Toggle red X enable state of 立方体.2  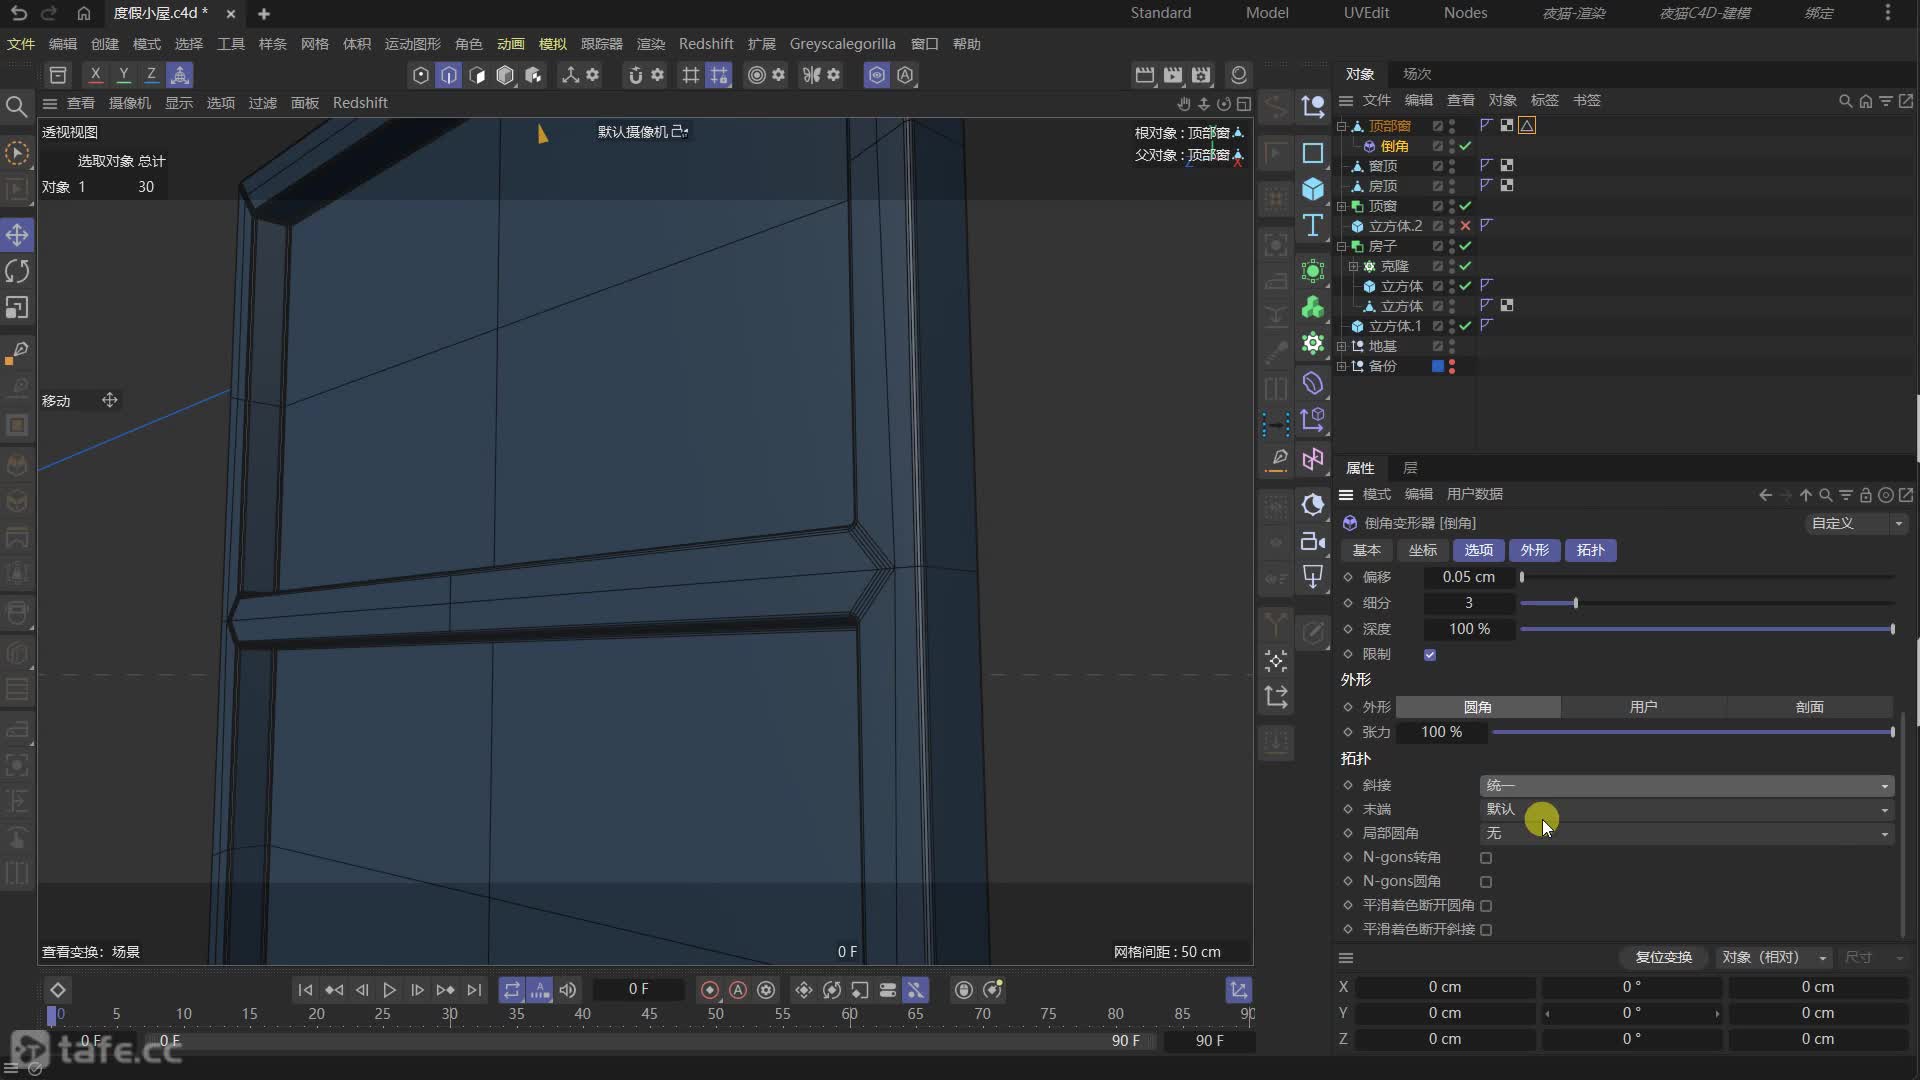[x=1465, y=226]
